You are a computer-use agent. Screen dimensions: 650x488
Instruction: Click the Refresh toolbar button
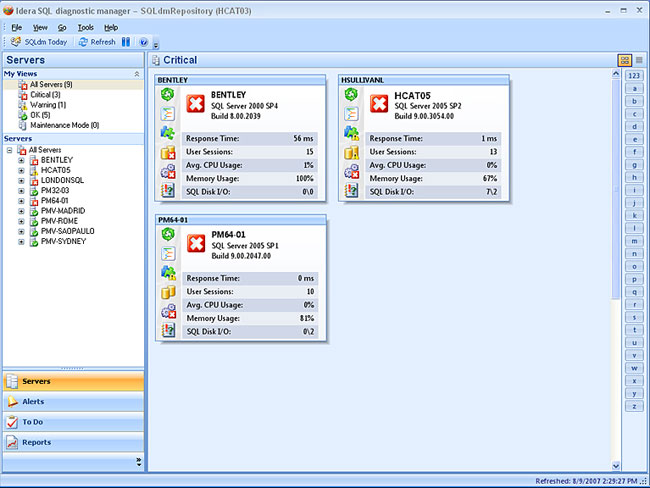[97, 42]
